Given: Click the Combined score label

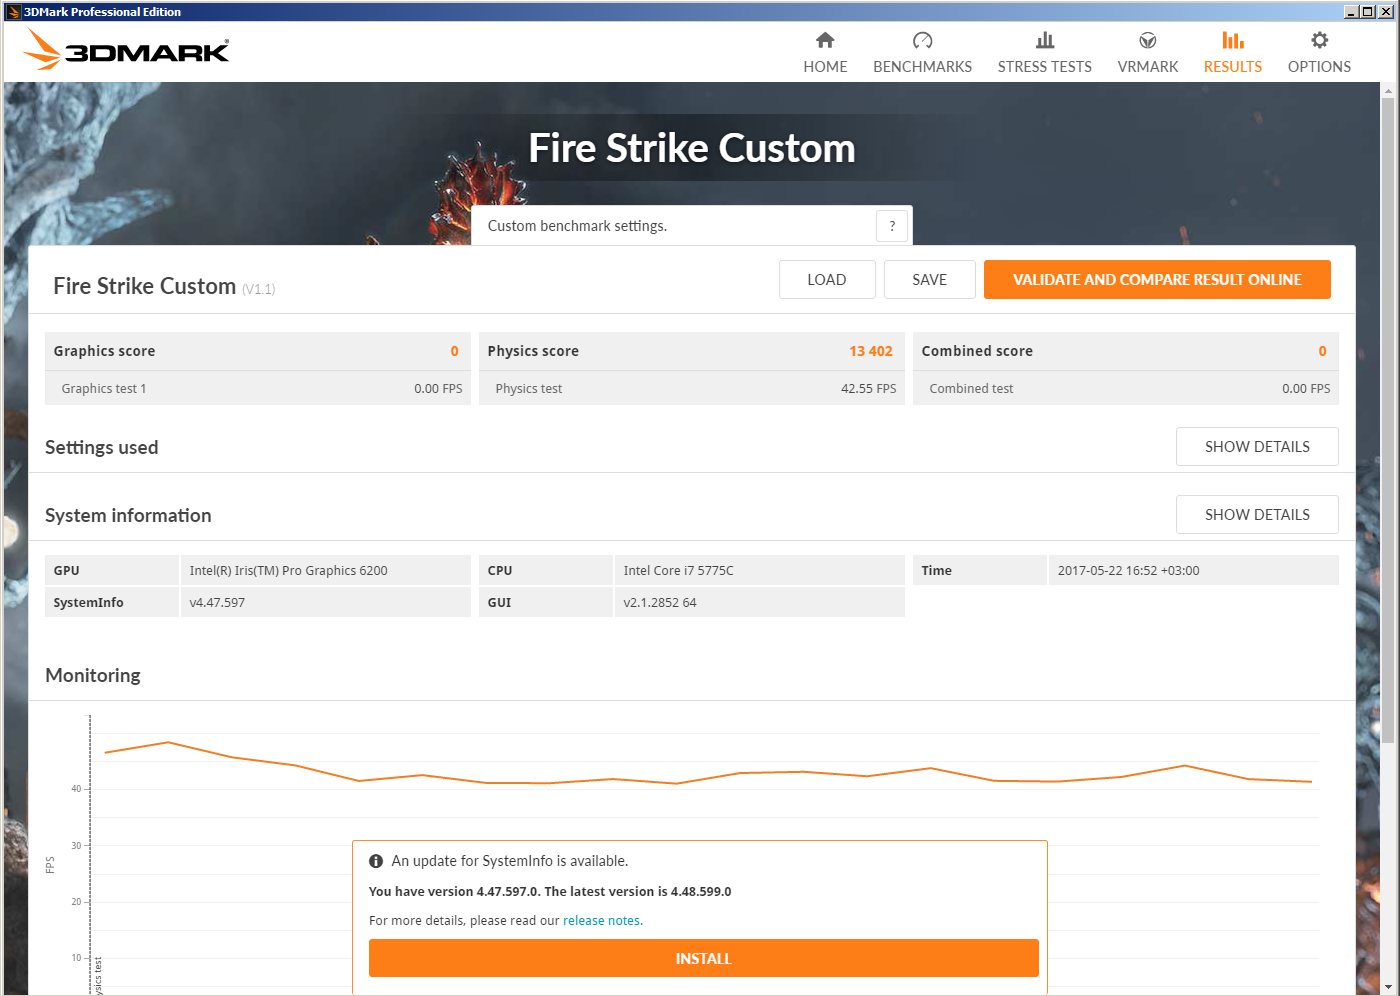Looking at the screenshot, I should click(977, 351).
